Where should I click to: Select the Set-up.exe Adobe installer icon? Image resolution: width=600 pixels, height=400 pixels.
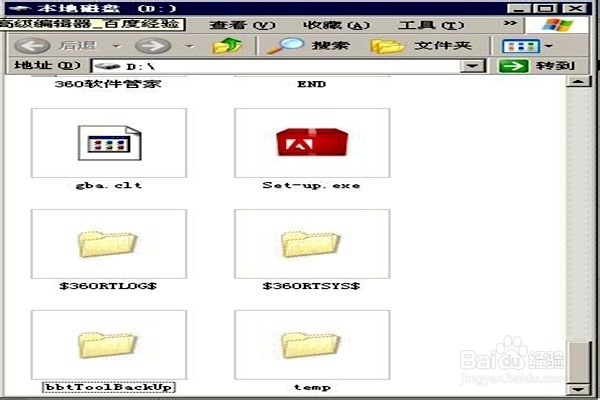coord(312,143)
